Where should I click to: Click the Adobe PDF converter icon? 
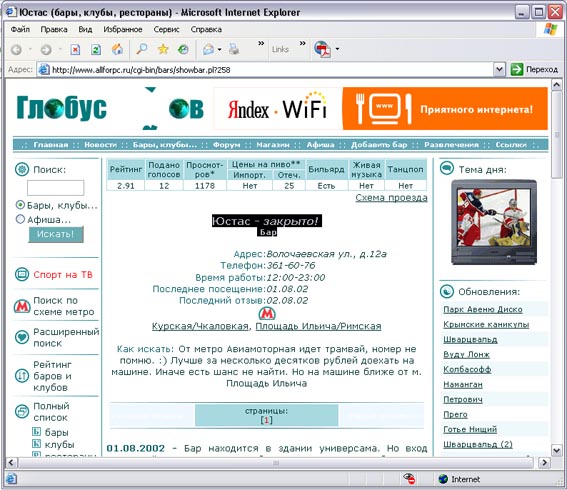tap(323, 49)
